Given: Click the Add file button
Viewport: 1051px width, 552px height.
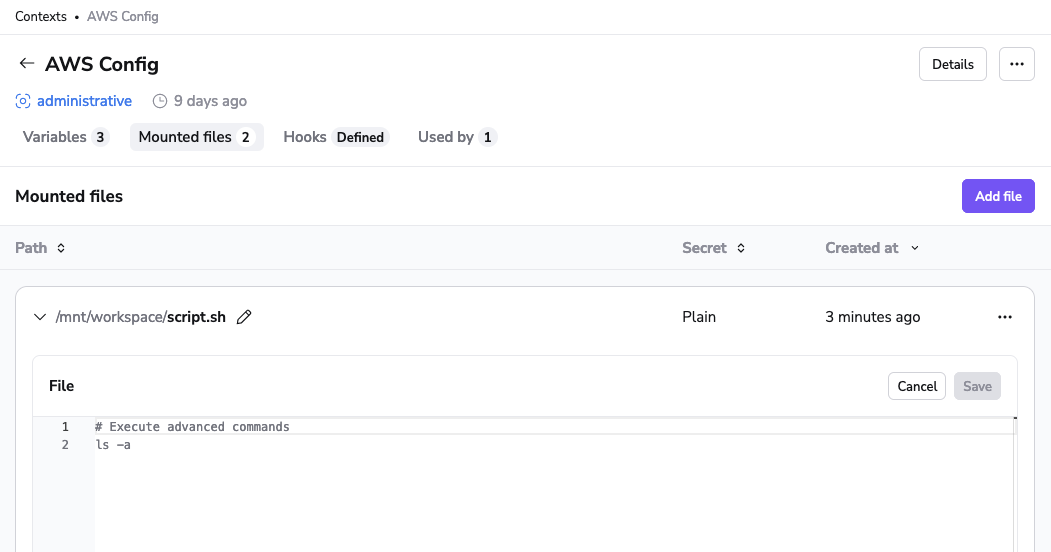Looking at the screenshot, I should [x=998, y=196].
